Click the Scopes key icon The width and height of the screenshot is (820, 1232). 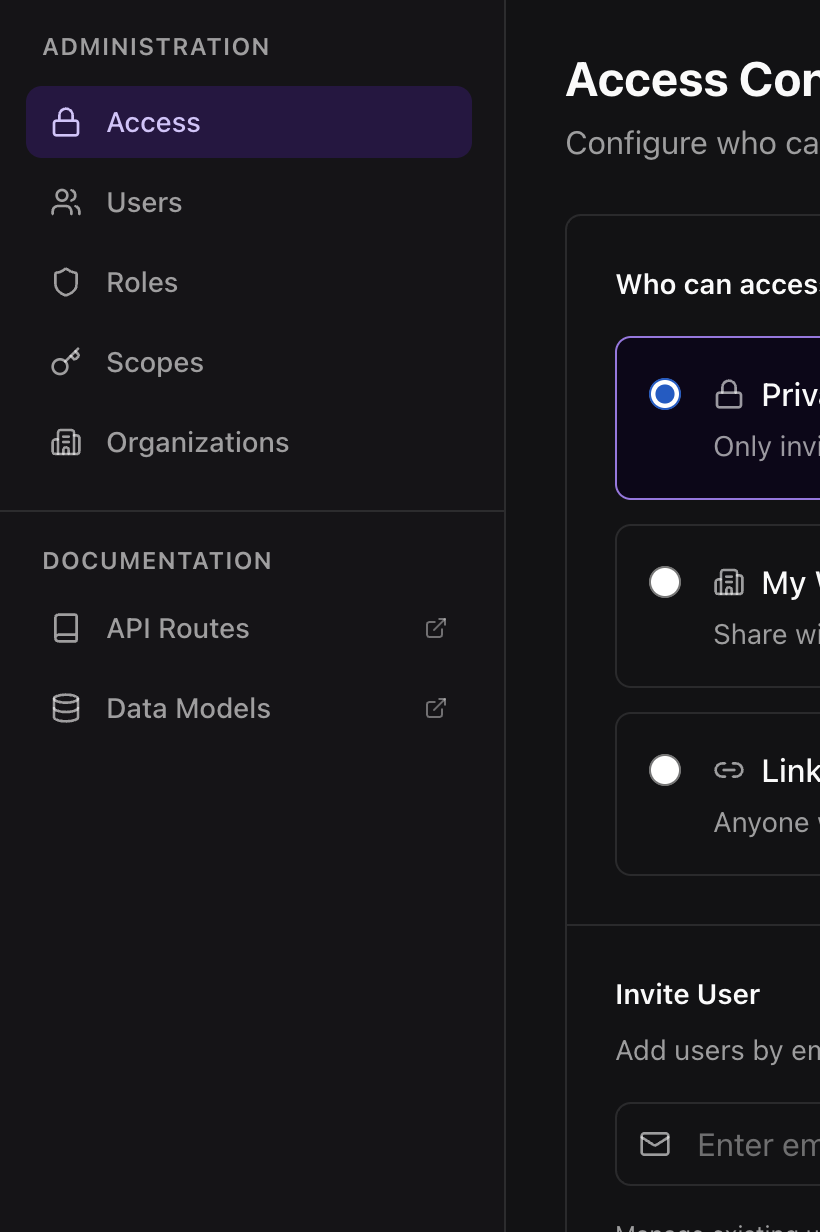66,362
